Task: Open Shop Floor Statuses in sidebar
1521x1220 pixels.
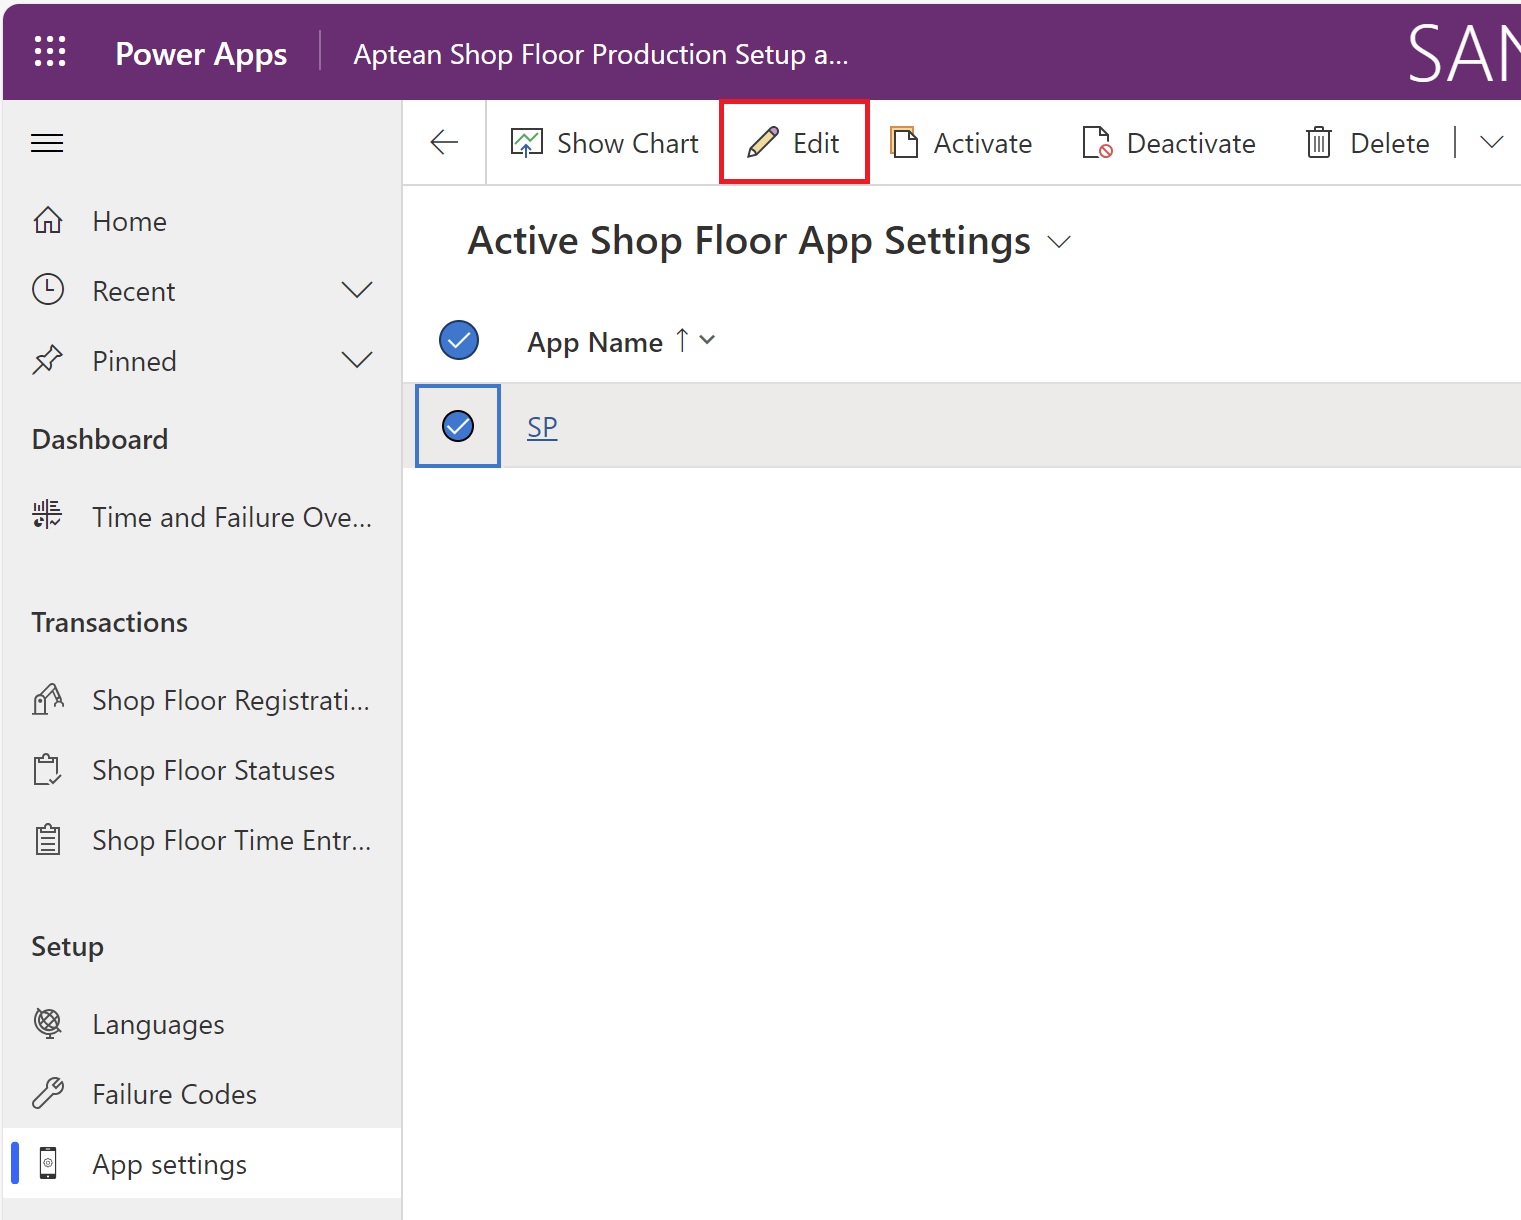Action: tap(213, 771)
